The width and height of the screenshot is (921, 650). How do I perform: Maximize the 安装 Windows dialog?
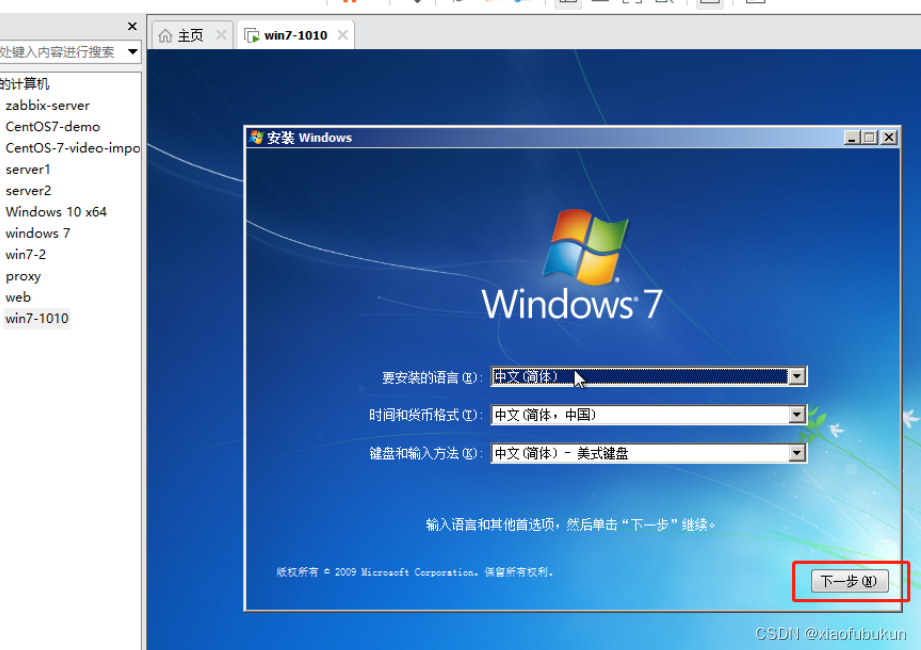(870, 137)
